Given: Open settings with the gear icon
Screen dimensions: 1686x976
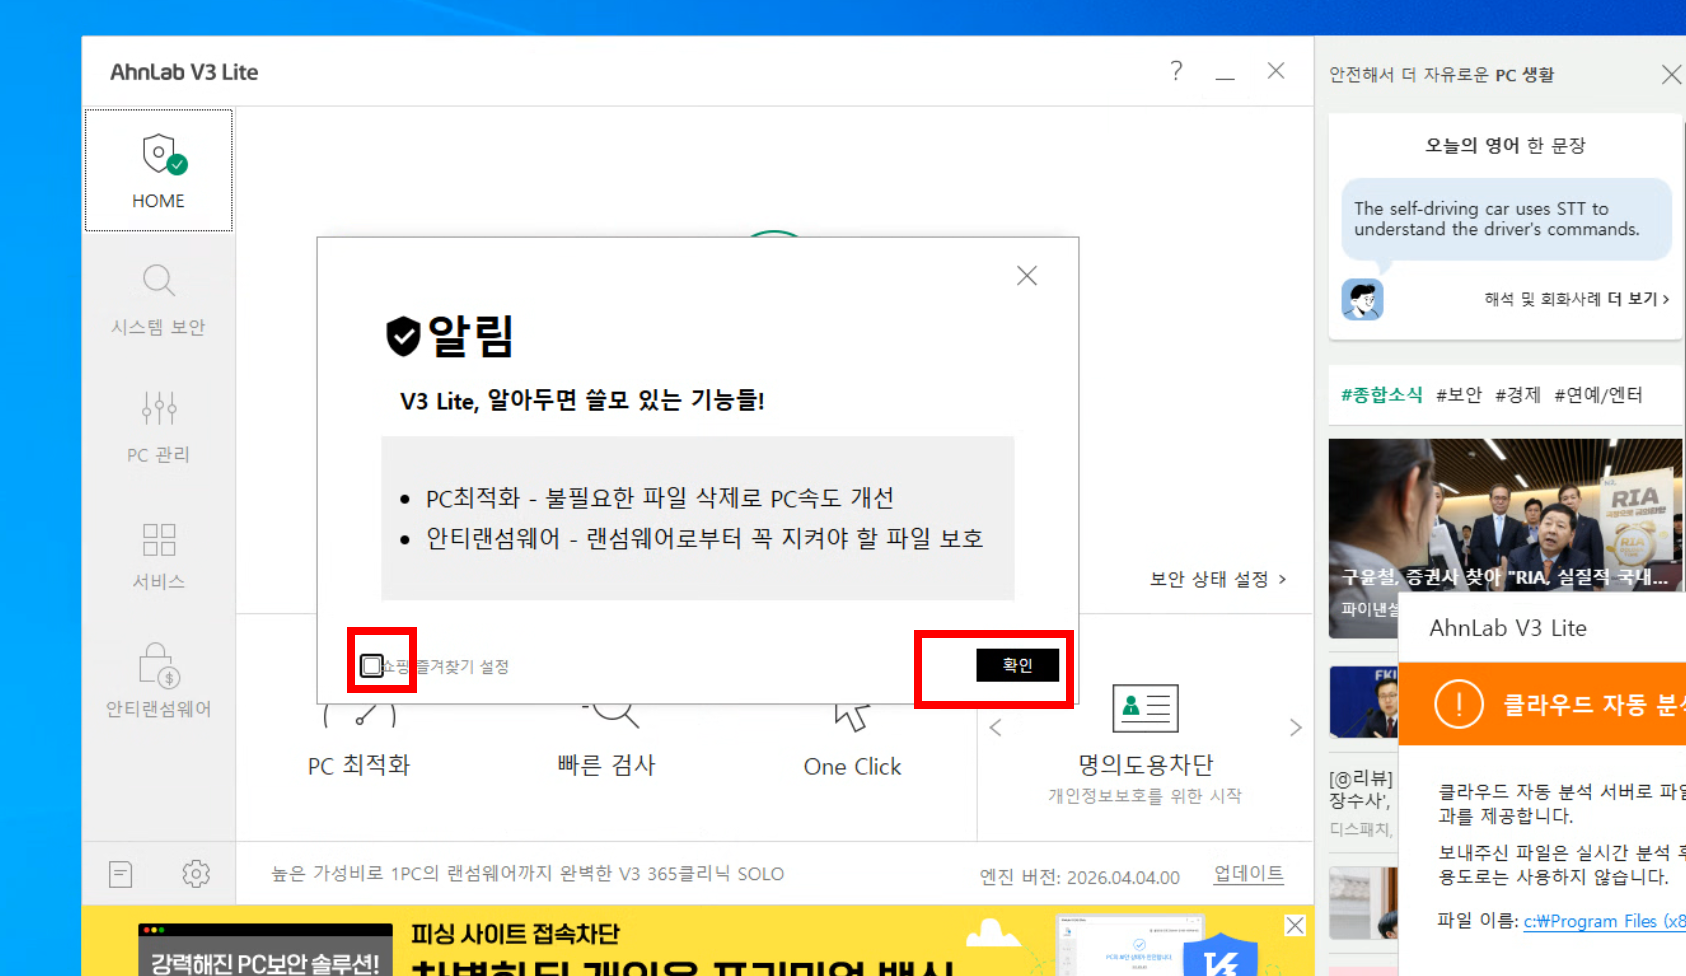Looking at the screenshot, I should (196, 874).
